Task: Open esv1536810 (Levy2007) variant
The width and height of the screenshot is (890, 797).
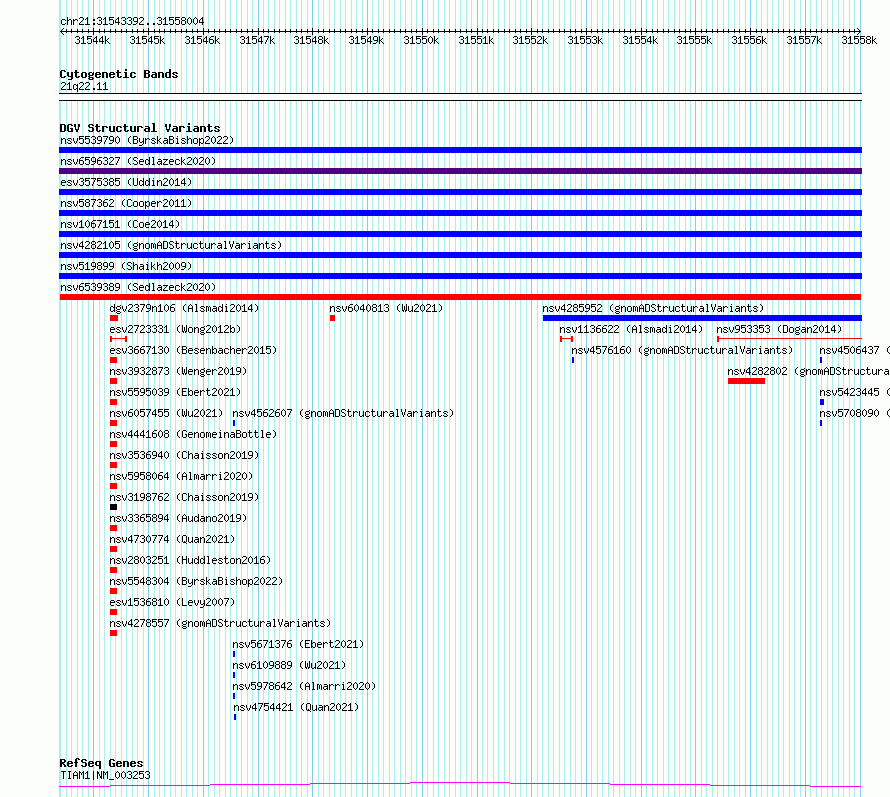Action: (172, 602)
